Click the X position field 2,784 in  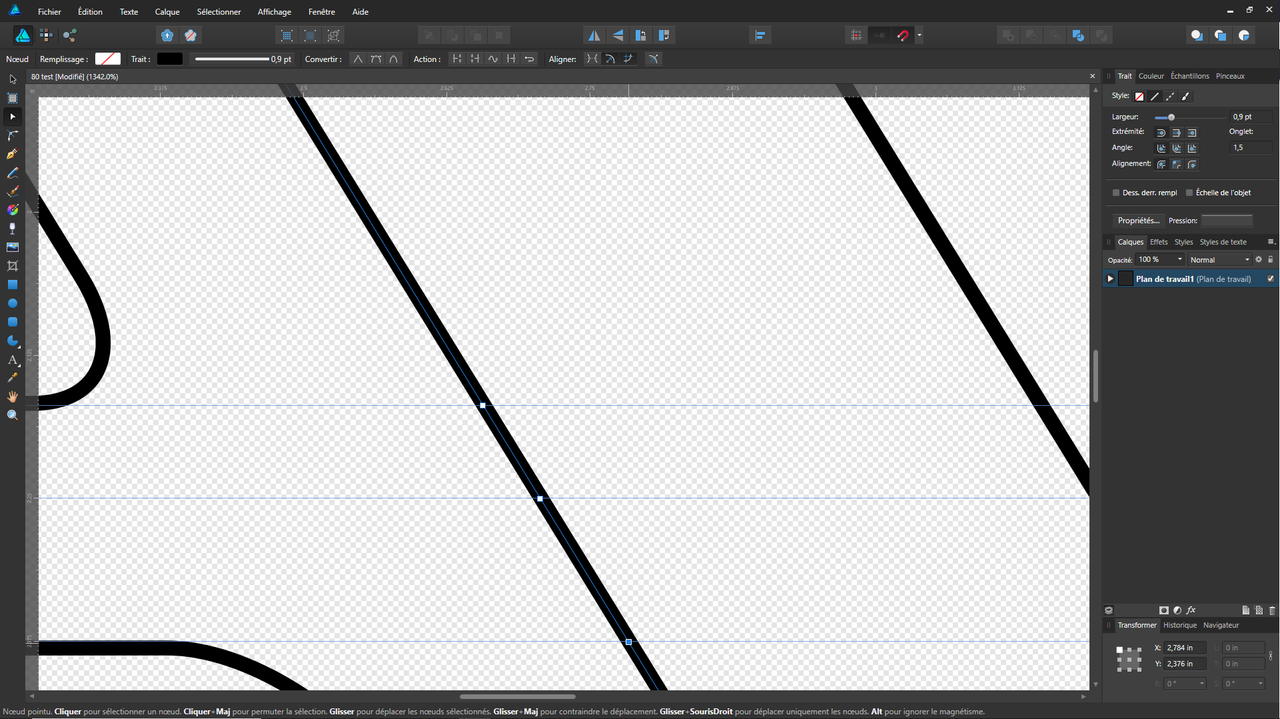(x=1186, y=648)
